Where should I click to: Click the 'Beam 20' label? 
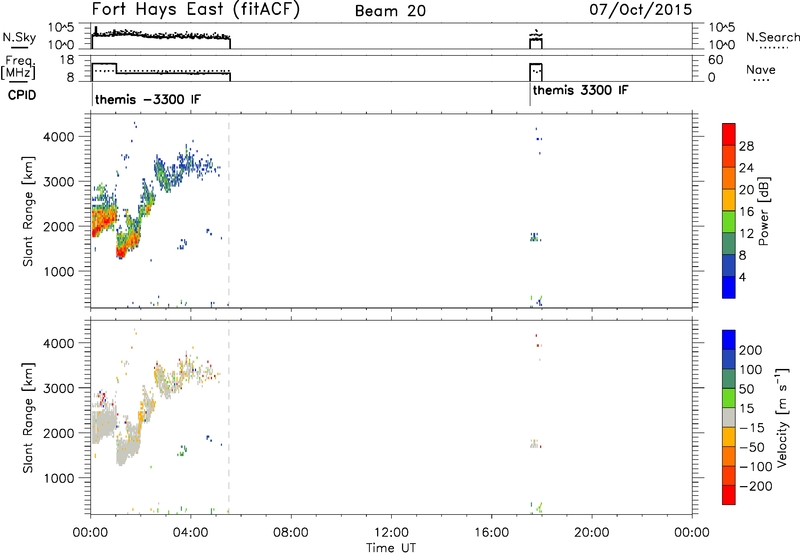(390, 11)
